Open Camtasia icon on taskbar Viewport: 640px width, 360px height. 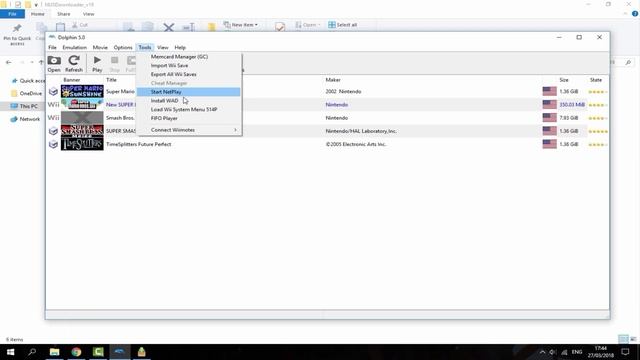click(98, 352)
